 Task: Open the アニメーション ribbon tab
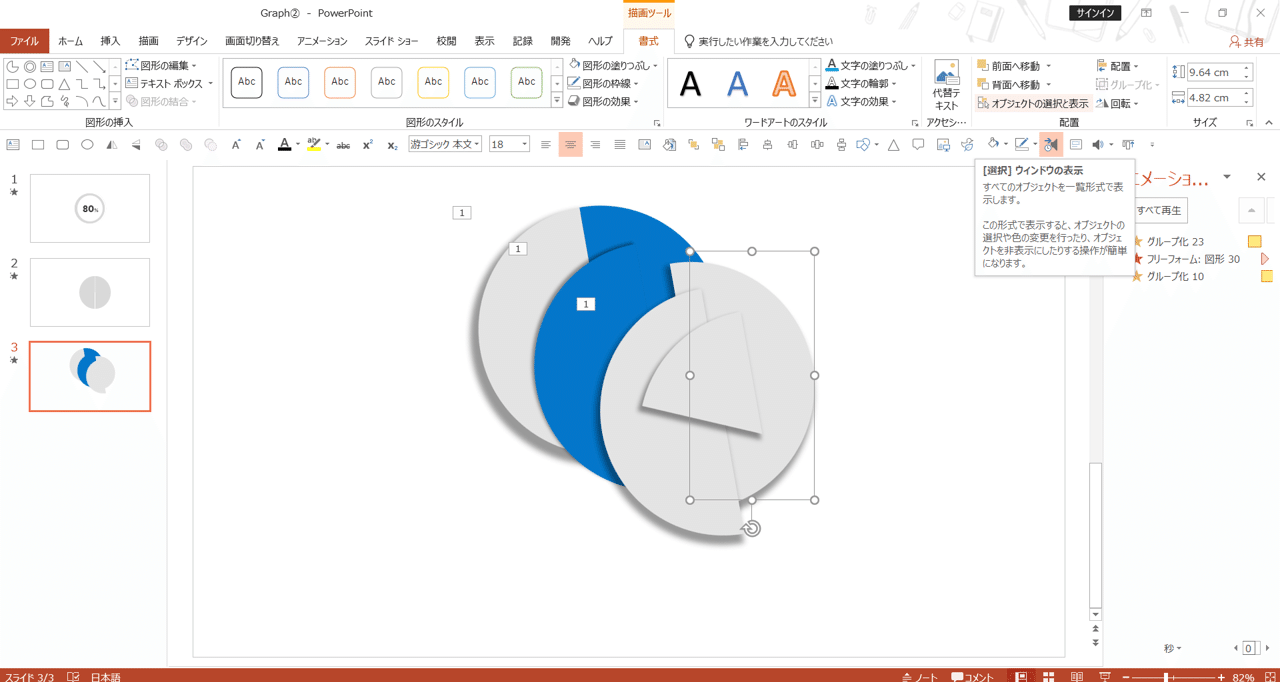click(322, 41)
